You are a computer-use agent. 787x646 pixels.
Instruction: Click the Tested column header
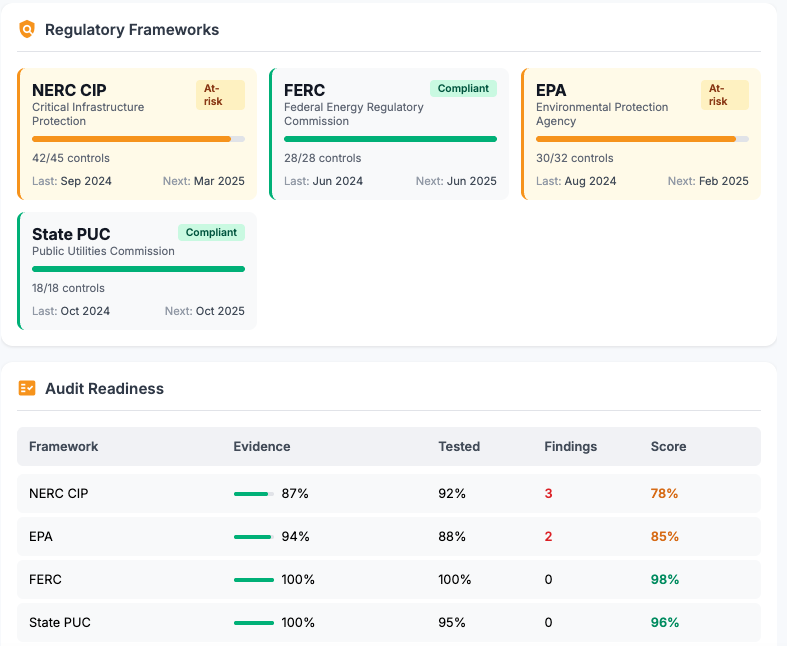pyautogui.click(x=459, y=446)
